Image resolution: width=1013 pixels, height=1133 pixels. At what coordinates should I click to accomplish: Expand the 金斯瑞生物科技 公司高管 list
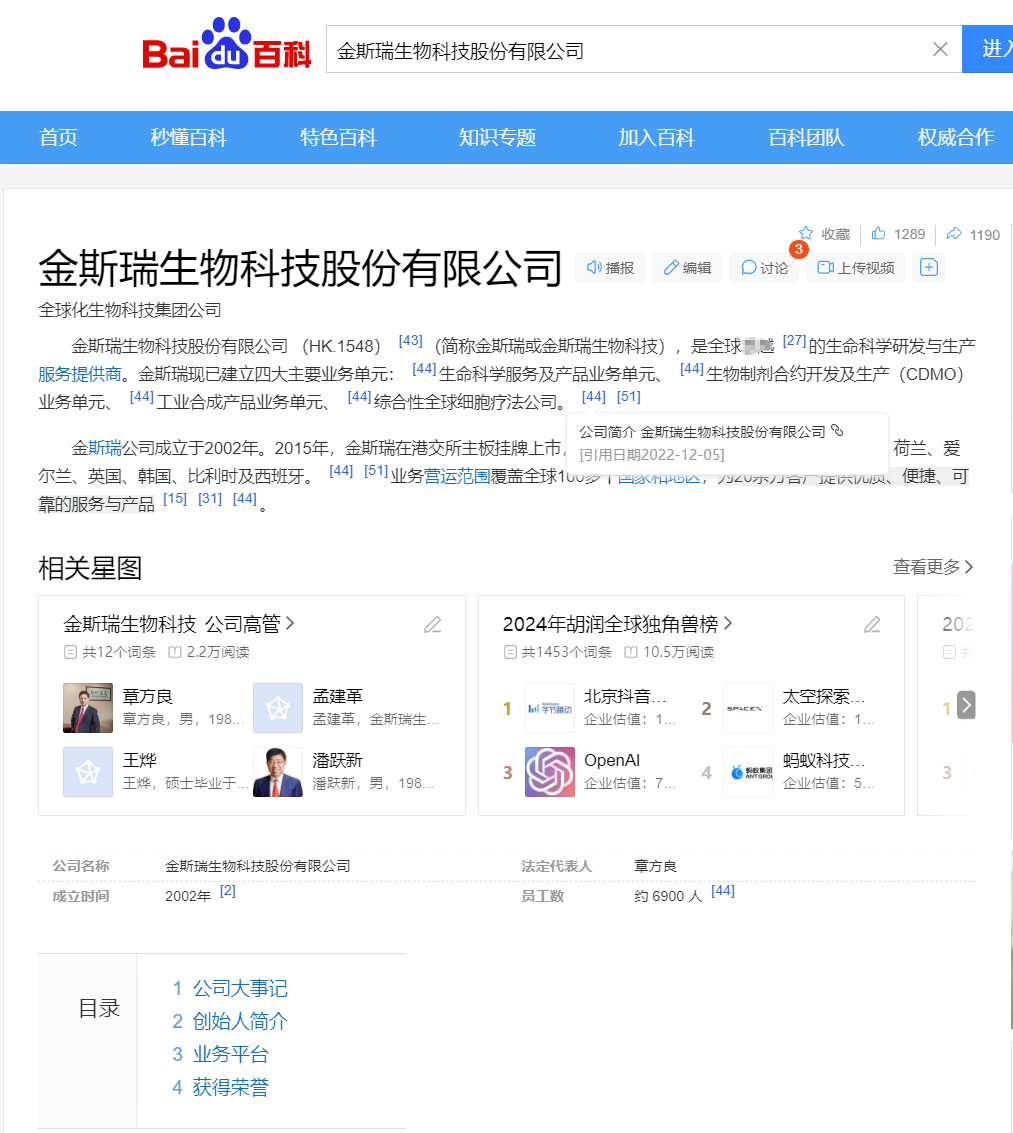click(x=179, y=624)
